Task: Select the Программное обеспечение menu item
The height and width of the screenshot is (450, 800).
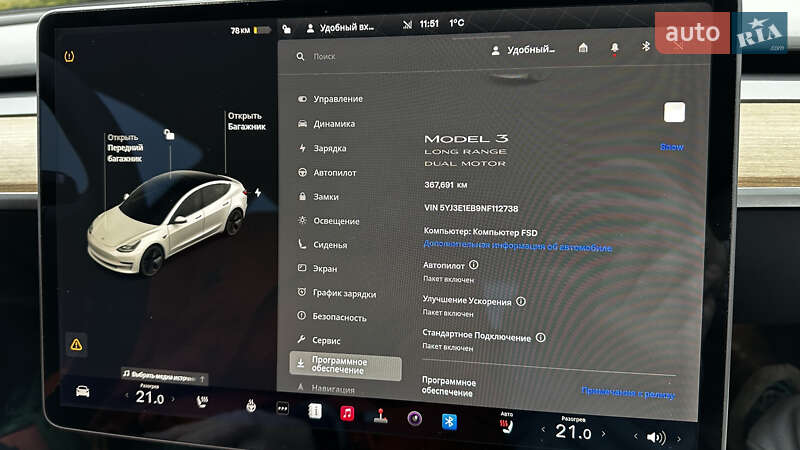Action: pos(345,366)
